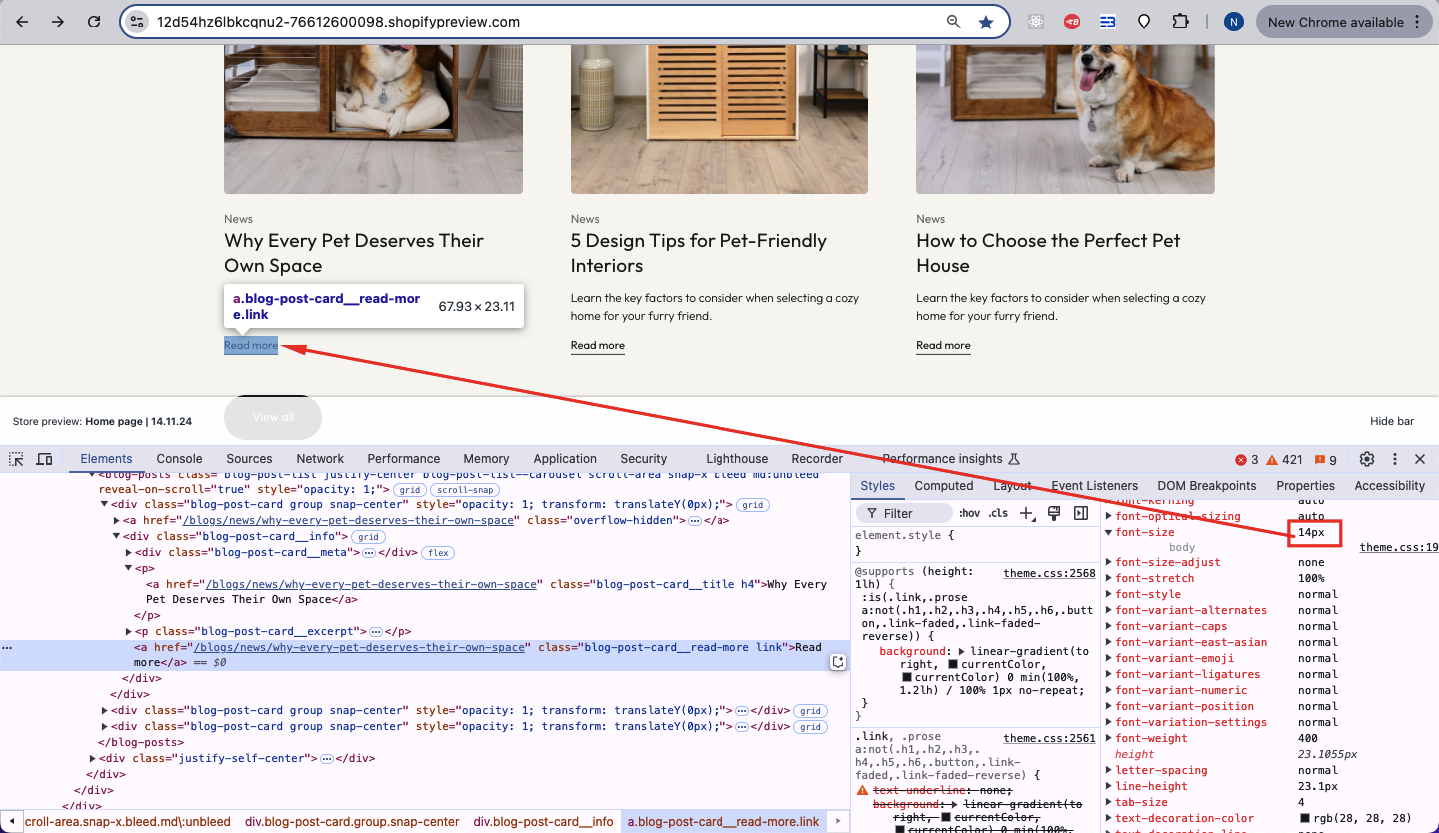This screenshot has height=833, width=1439.
Task: Open the Computed styles tab
Action: pyautogui.click(x=944, y=486)
